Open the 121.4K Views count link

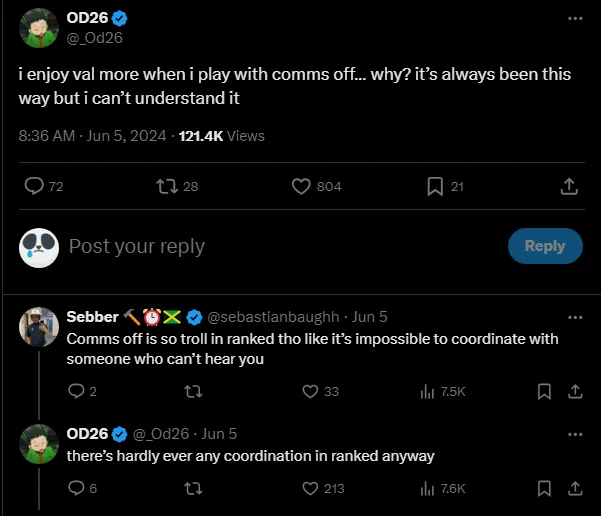click(222, 136)
